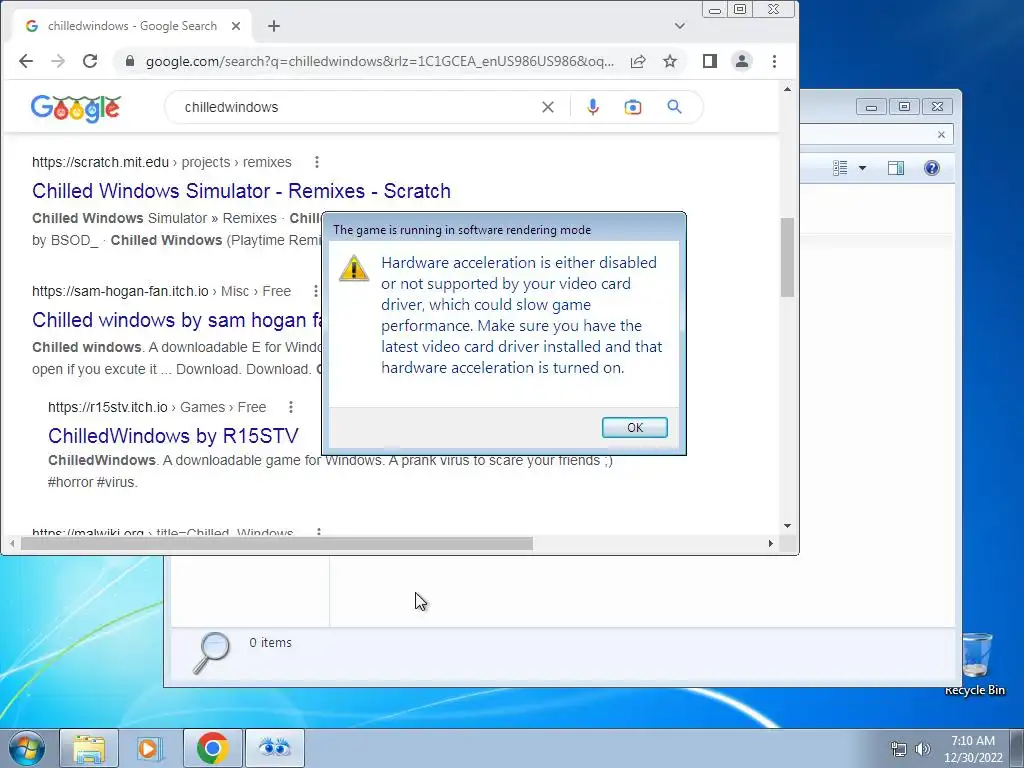Click the Google holiday logo
This screenshot has width=1024, height=768.
click(76, 108)
